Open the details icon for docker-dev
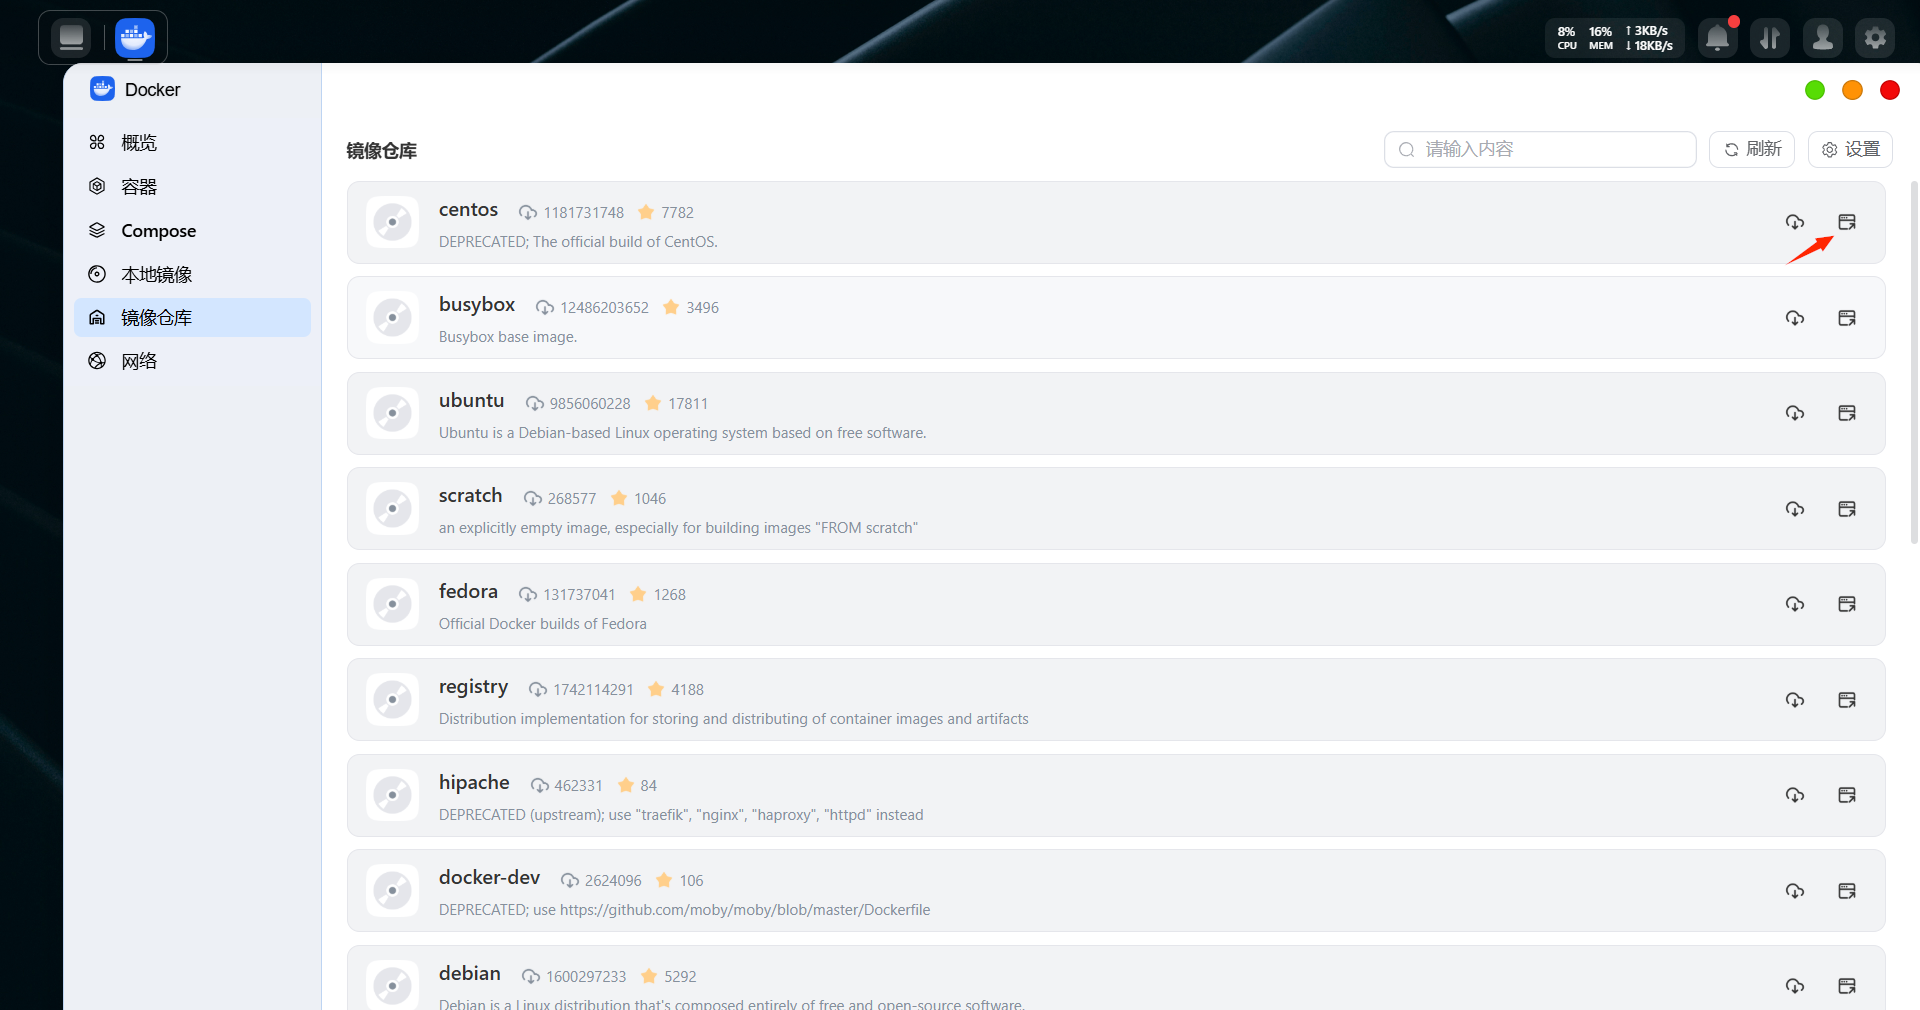The width and height of the screenshot is (1920, 1010). 1847,891
